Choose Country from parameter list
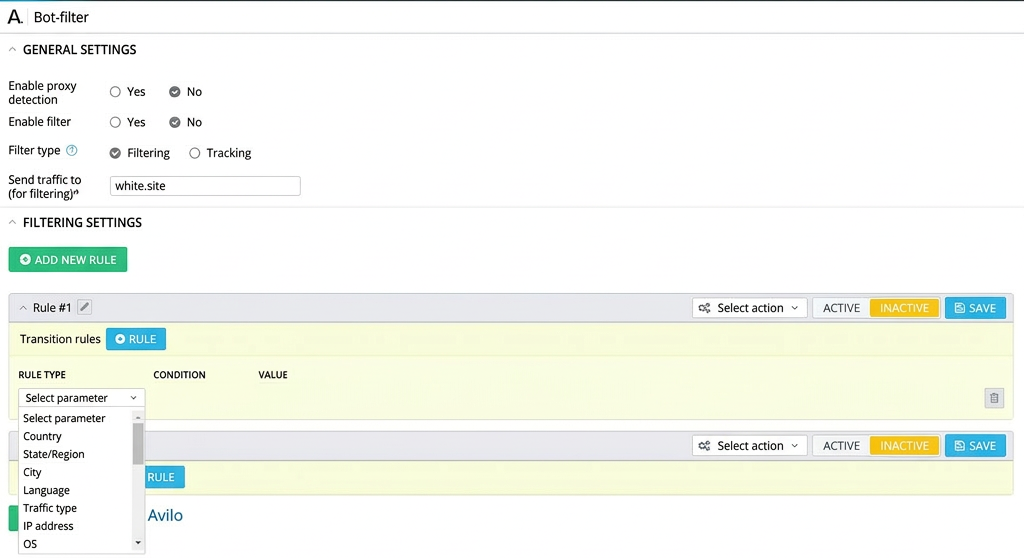 [42, 436]
